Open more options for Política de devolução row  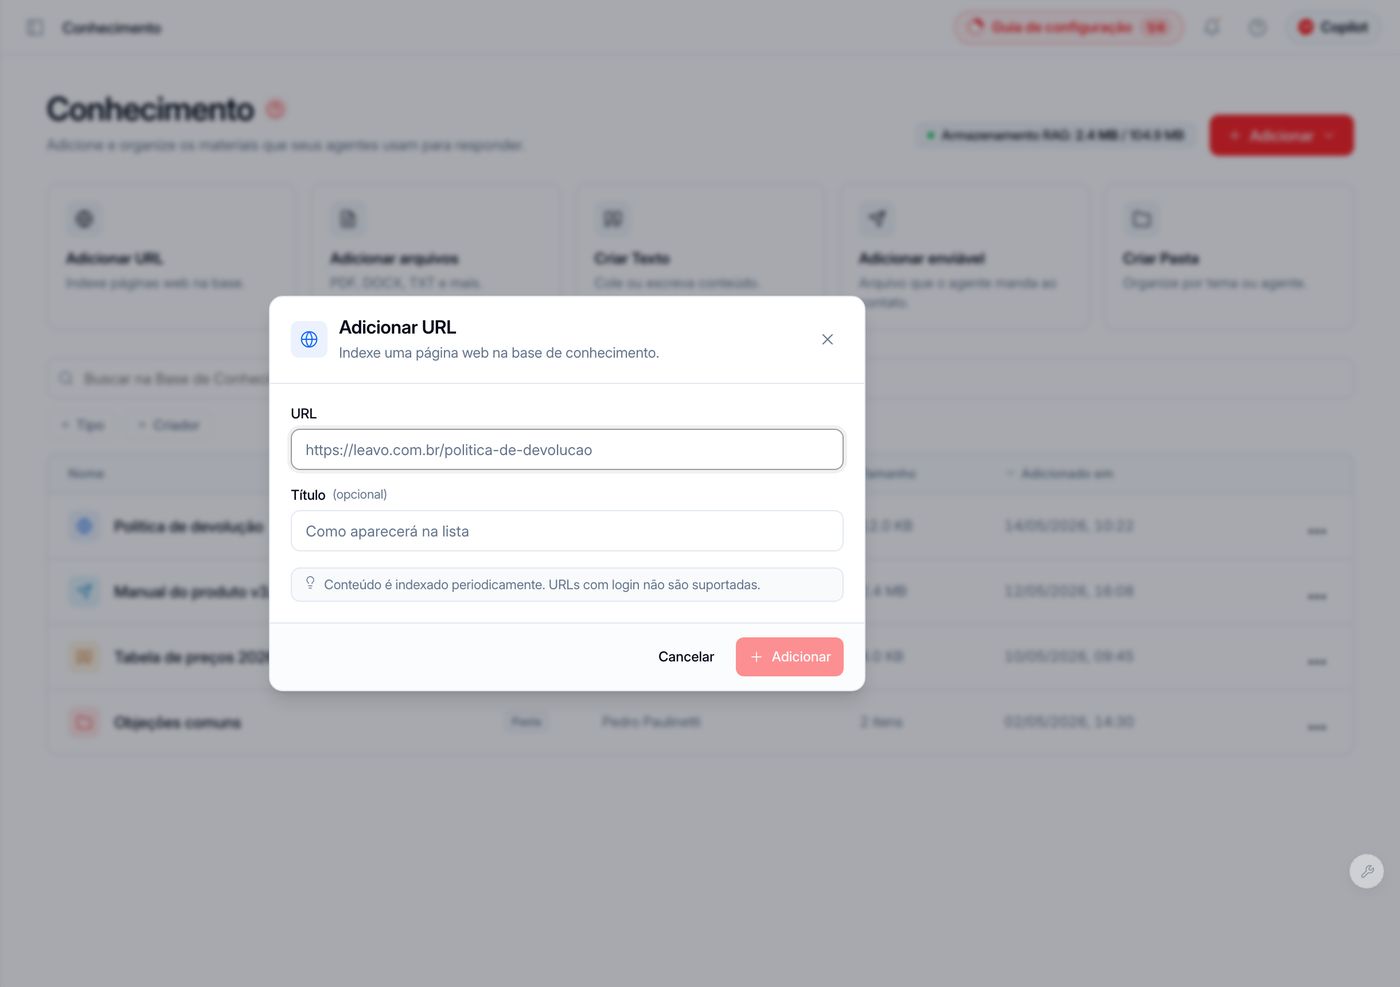[1317, 531]
